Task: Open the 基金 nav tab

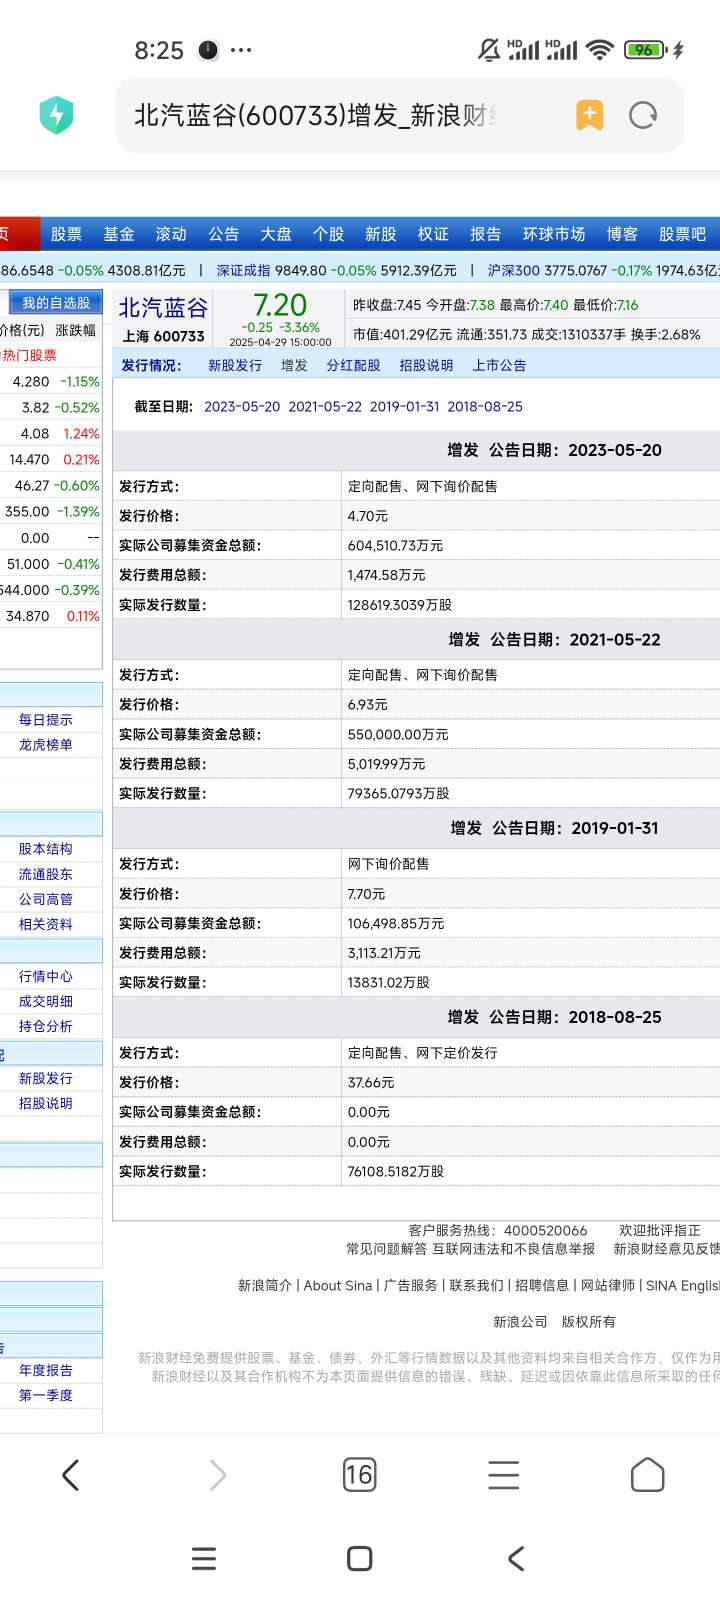Action: point(119,234)
